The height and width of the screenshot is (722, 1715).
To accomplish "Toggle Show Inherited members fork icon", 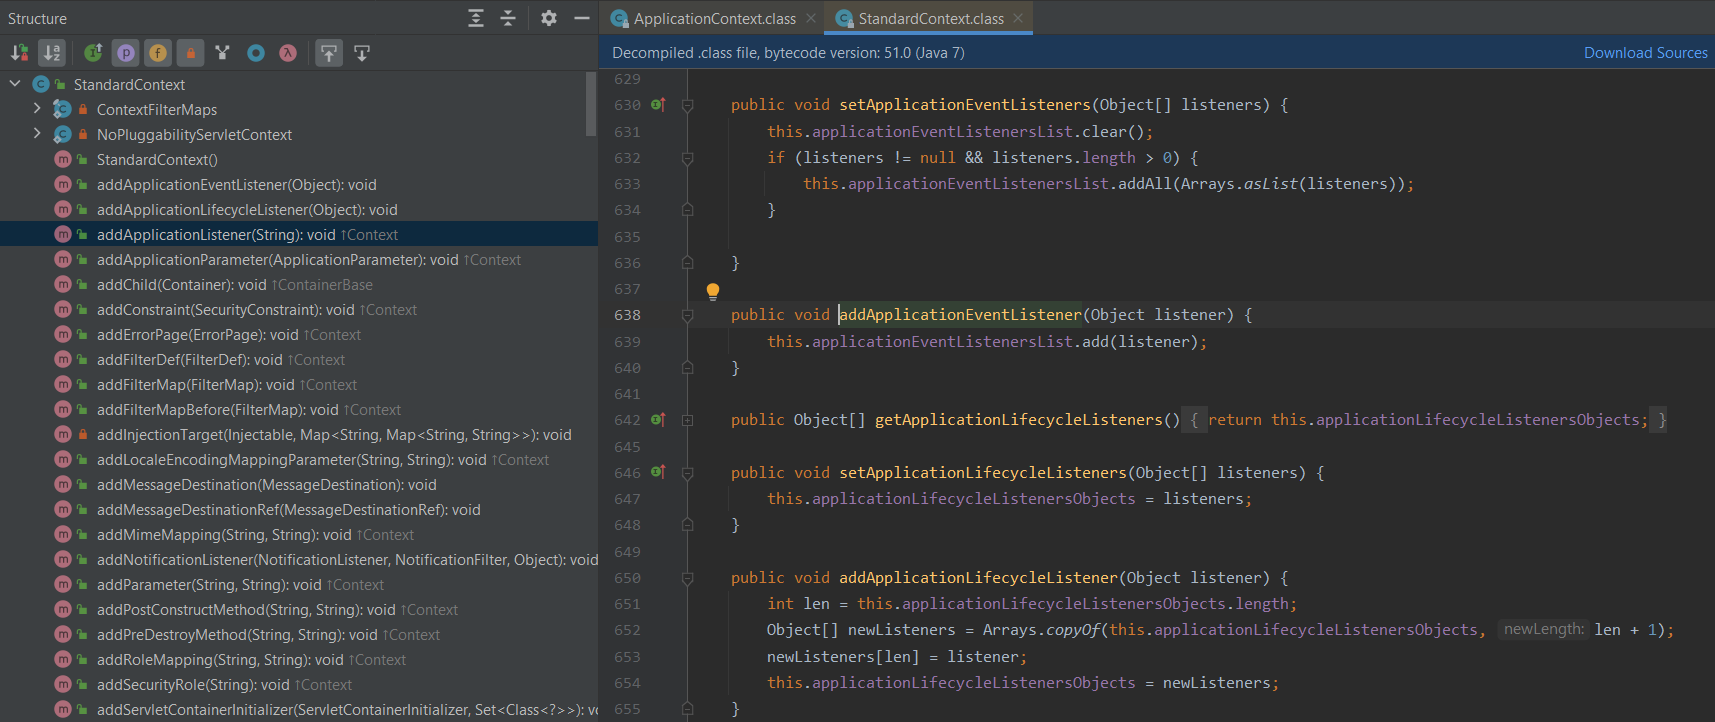I will 222,53.
